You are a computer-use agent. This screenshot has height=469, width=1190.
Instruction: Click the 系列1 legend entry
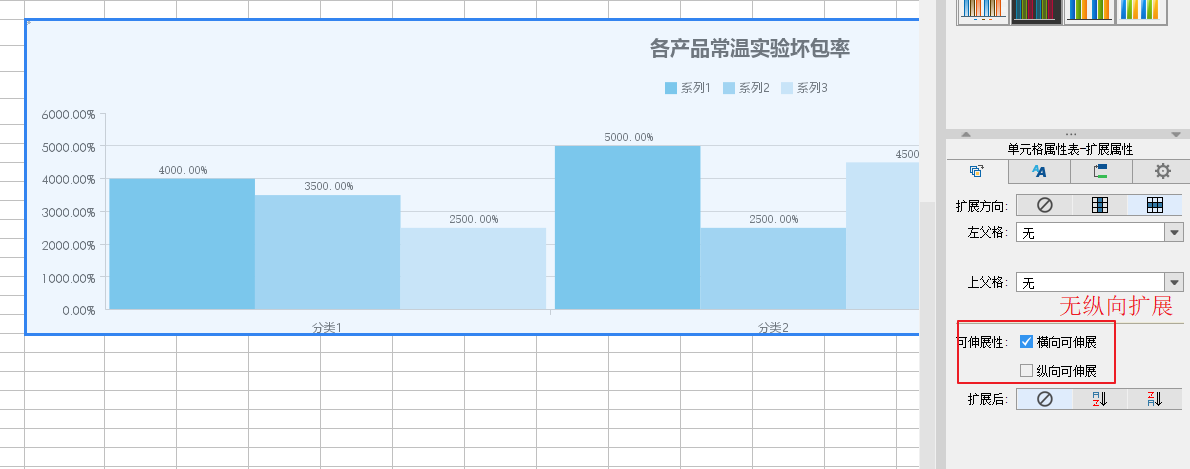[x=688, y=88]
